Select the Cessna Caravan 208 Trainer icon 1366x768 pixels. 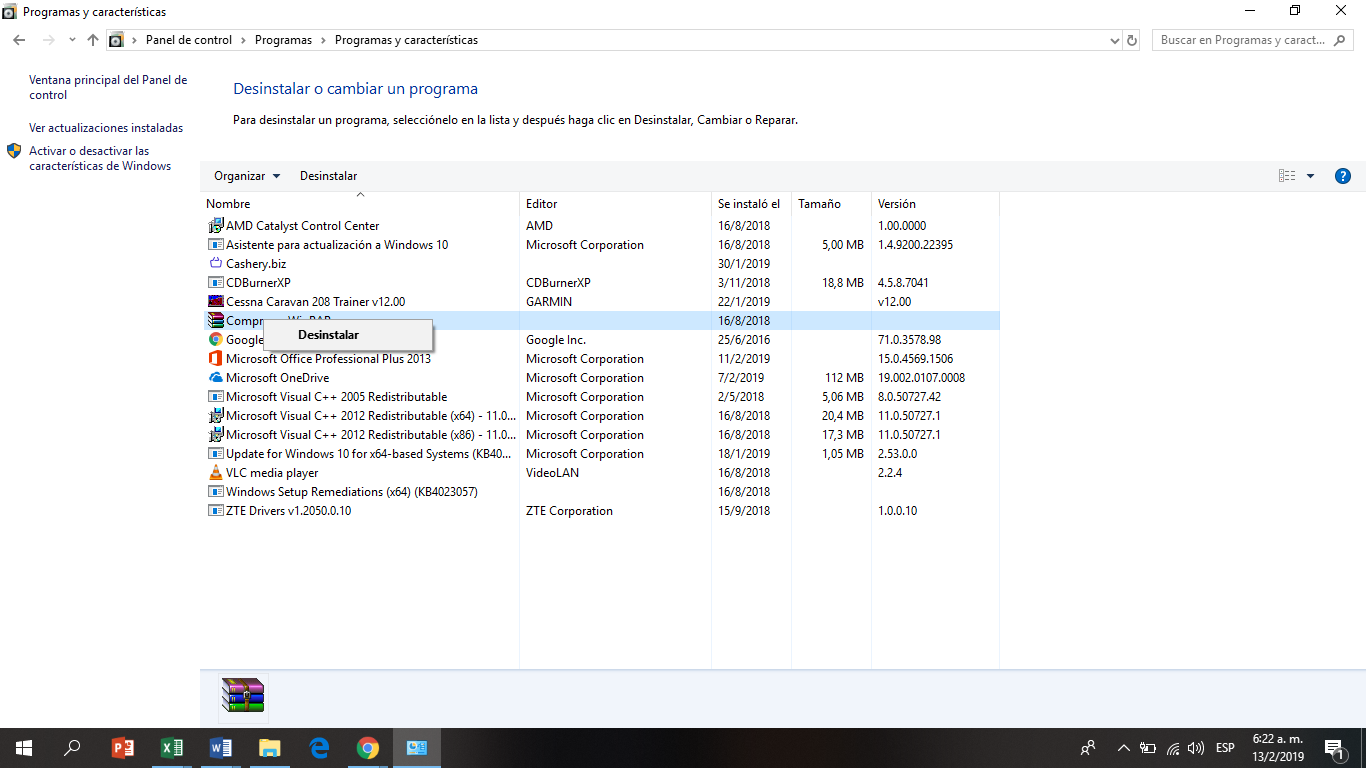(215, 302)
